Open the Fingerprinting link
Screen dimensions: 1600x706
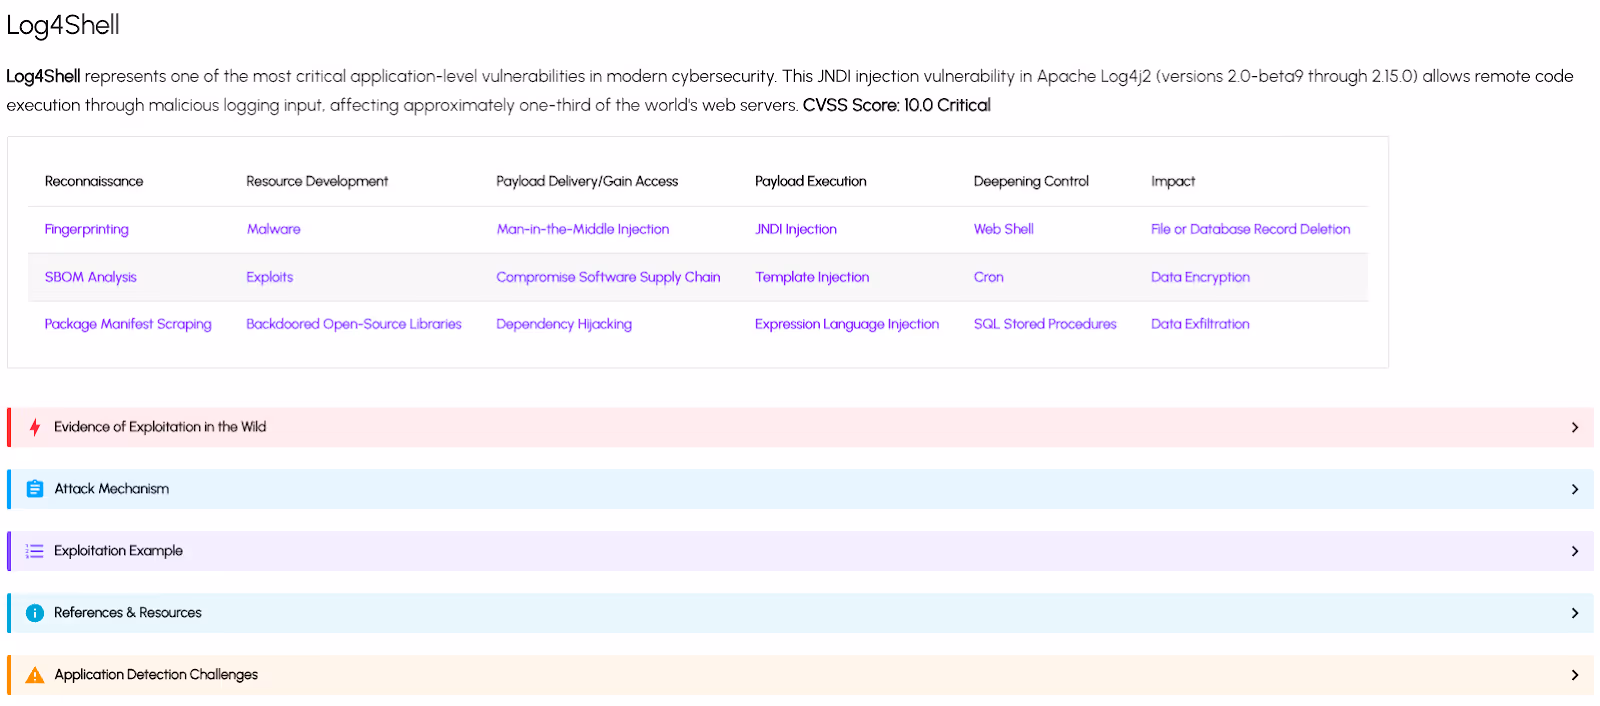coord(87,229)
